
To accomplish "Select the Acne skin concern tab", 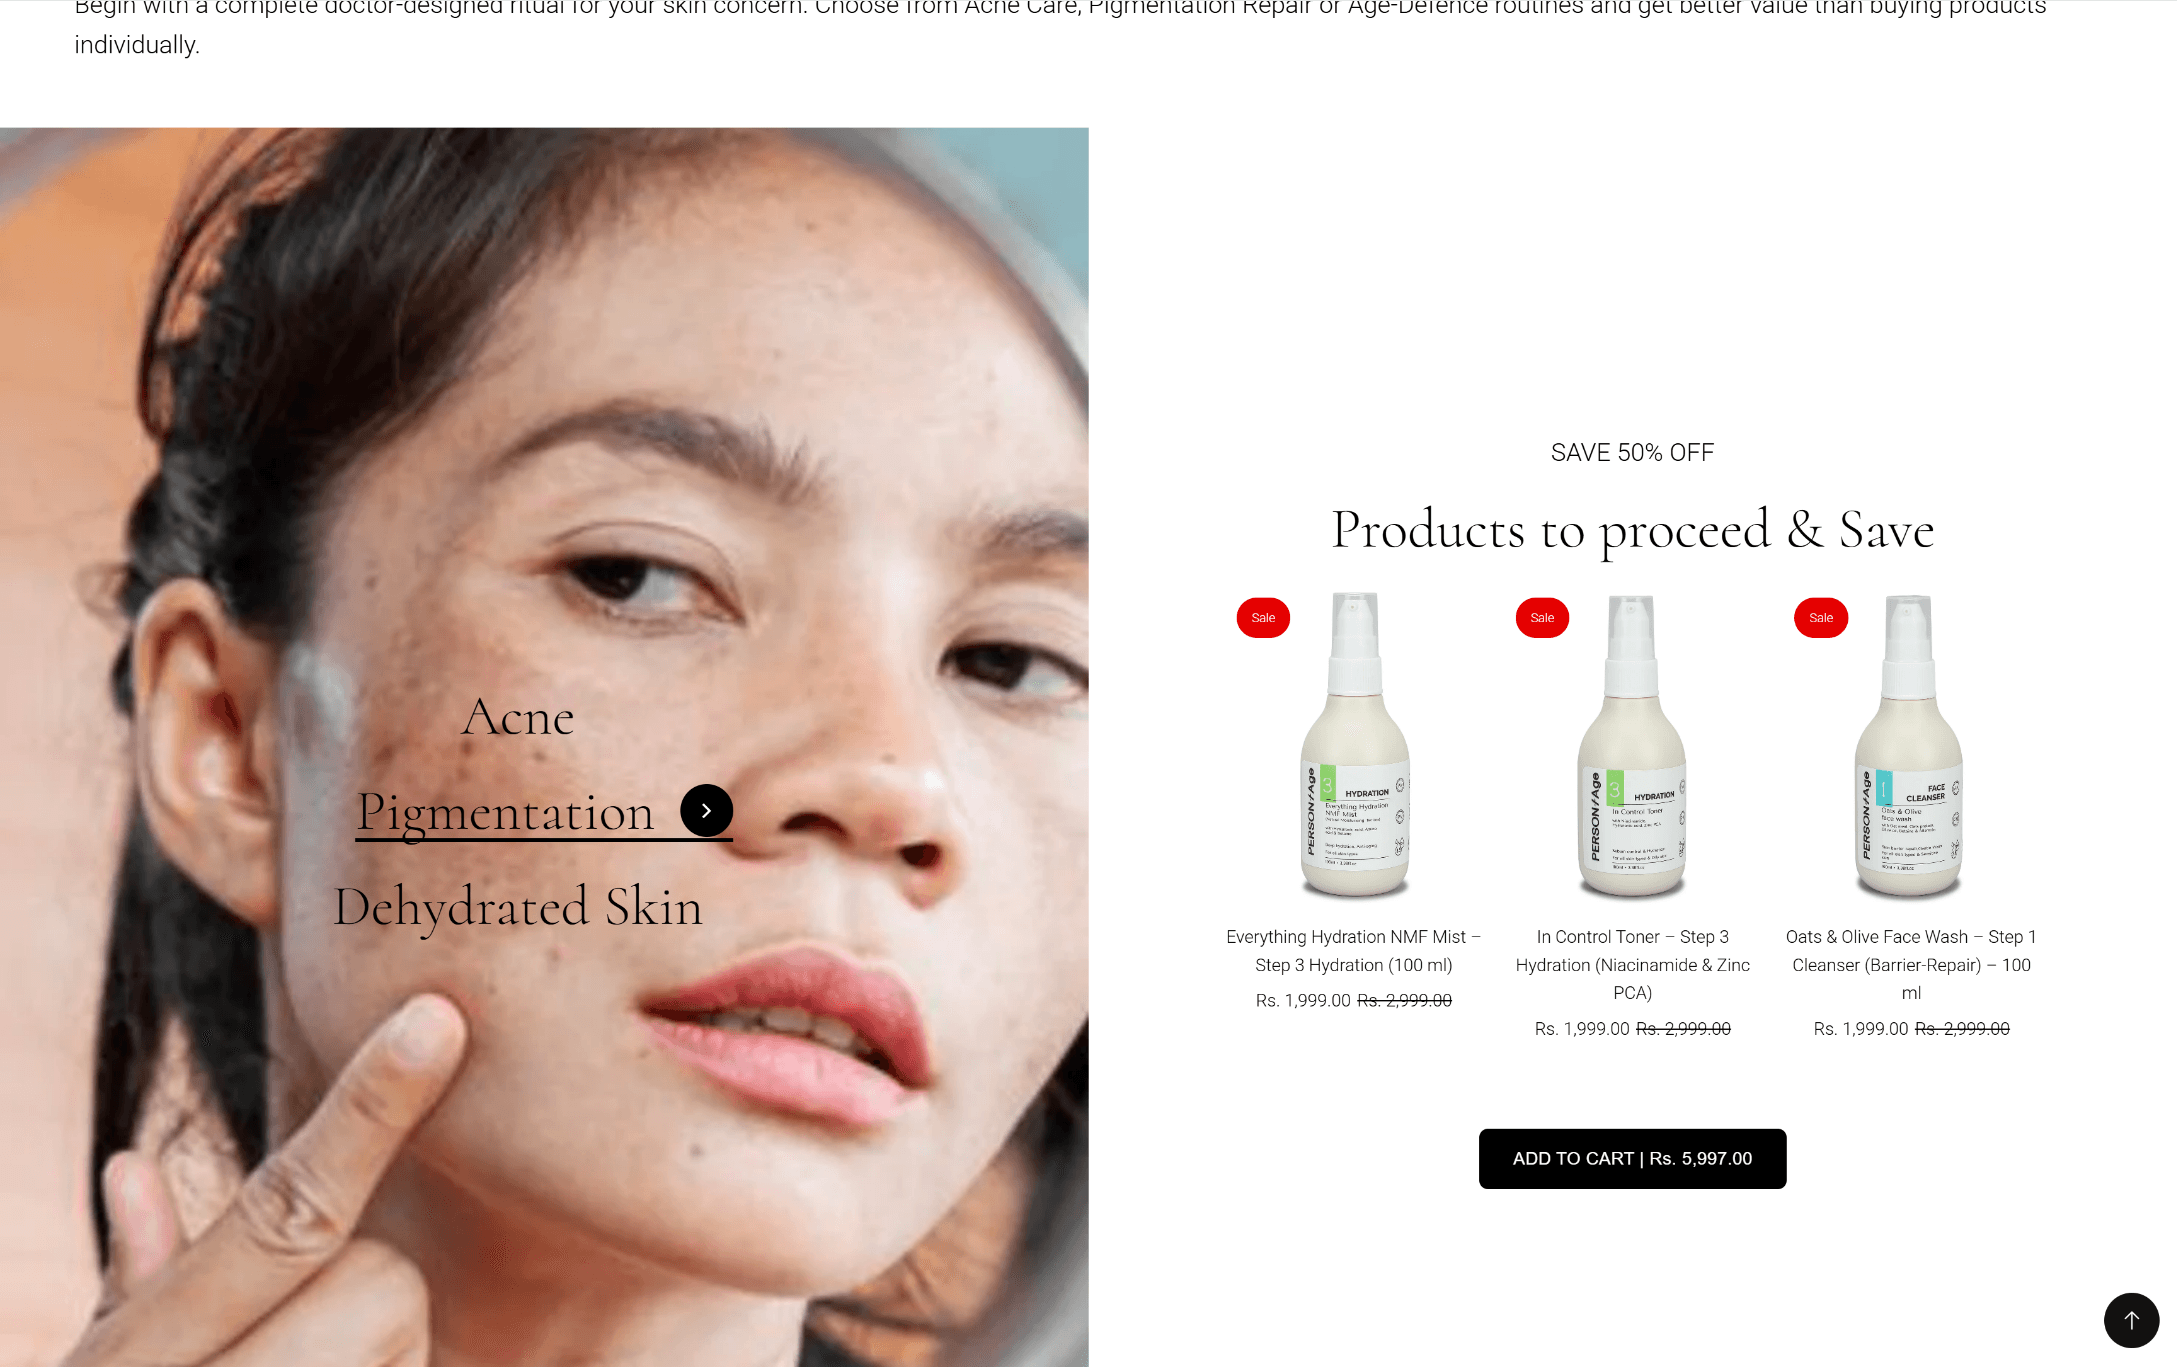I will (518, 717).
